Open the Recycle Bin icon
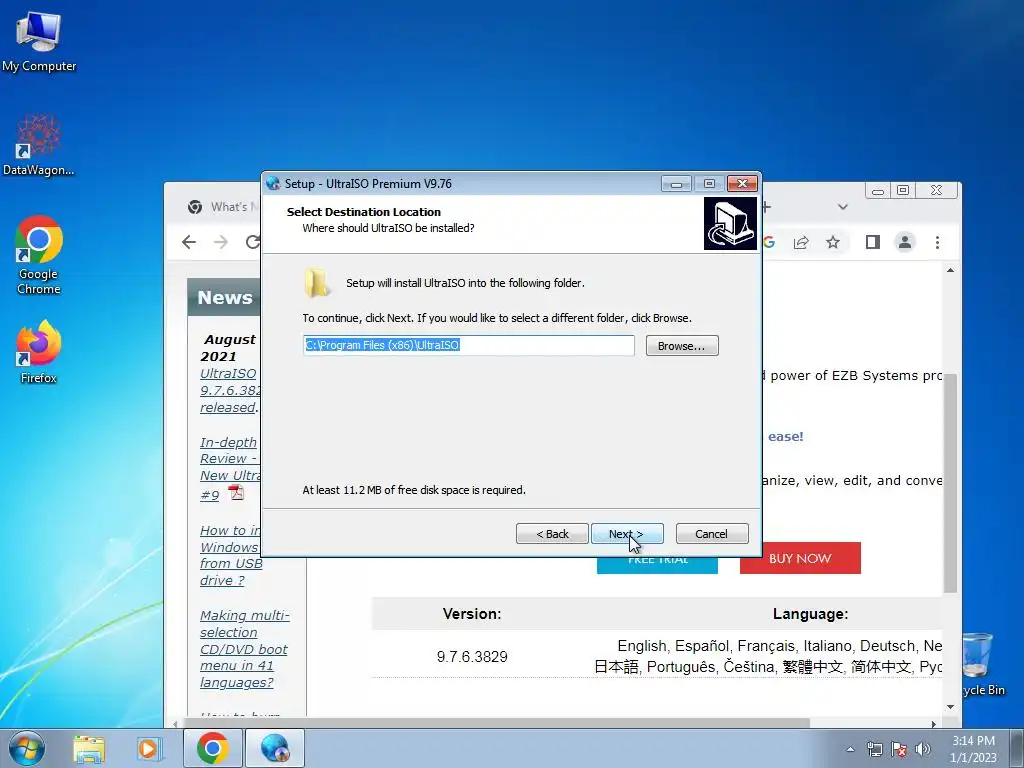 tap(978, 663)
